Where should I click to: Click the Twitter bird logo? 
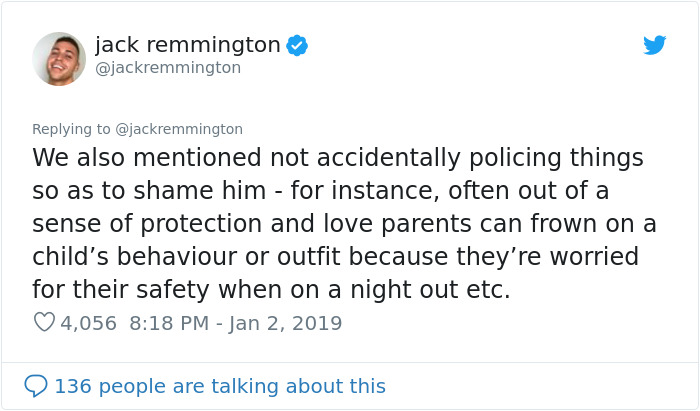tap(654, 45)
